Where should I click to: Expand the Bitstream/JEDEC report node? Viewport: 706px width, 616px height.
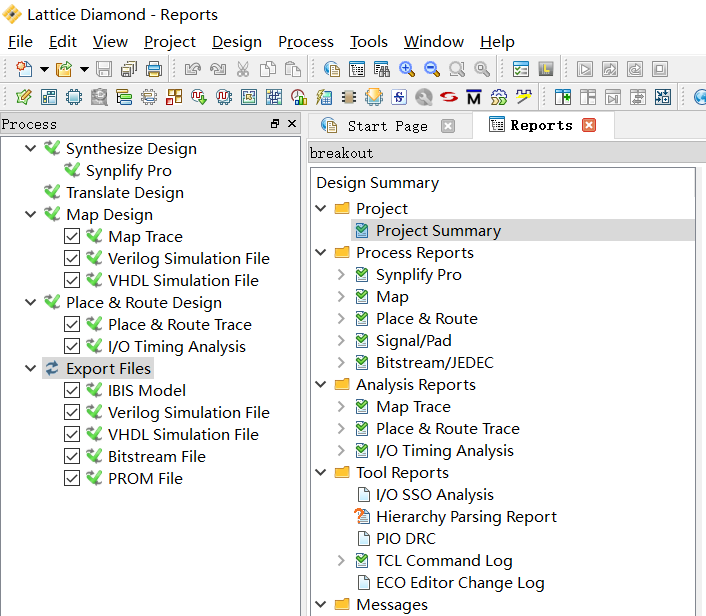[341, 362]
